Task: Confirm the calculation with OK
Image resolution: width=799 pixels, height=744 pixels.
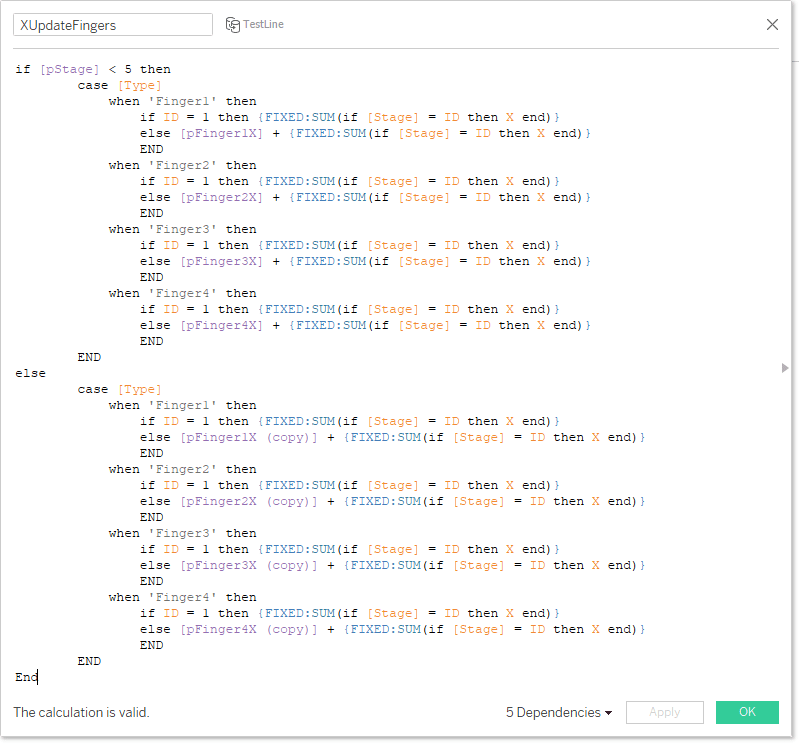Action: 747,712
